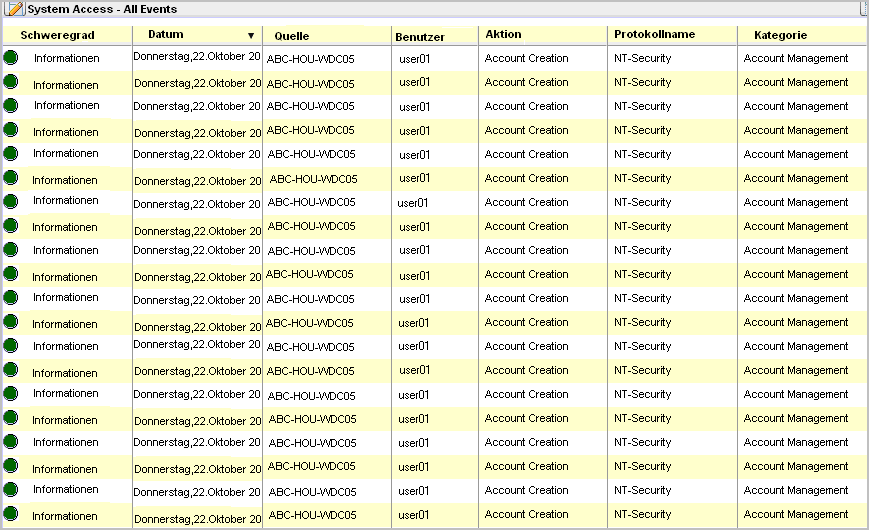Click 'NT-Security' in the first row
The width and height of the screenshot is (869, 530).
click(x=642, y=58)
